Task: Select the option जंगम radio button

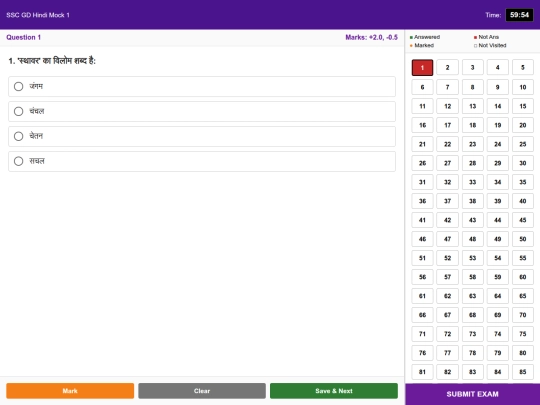Action: (19, 86)
